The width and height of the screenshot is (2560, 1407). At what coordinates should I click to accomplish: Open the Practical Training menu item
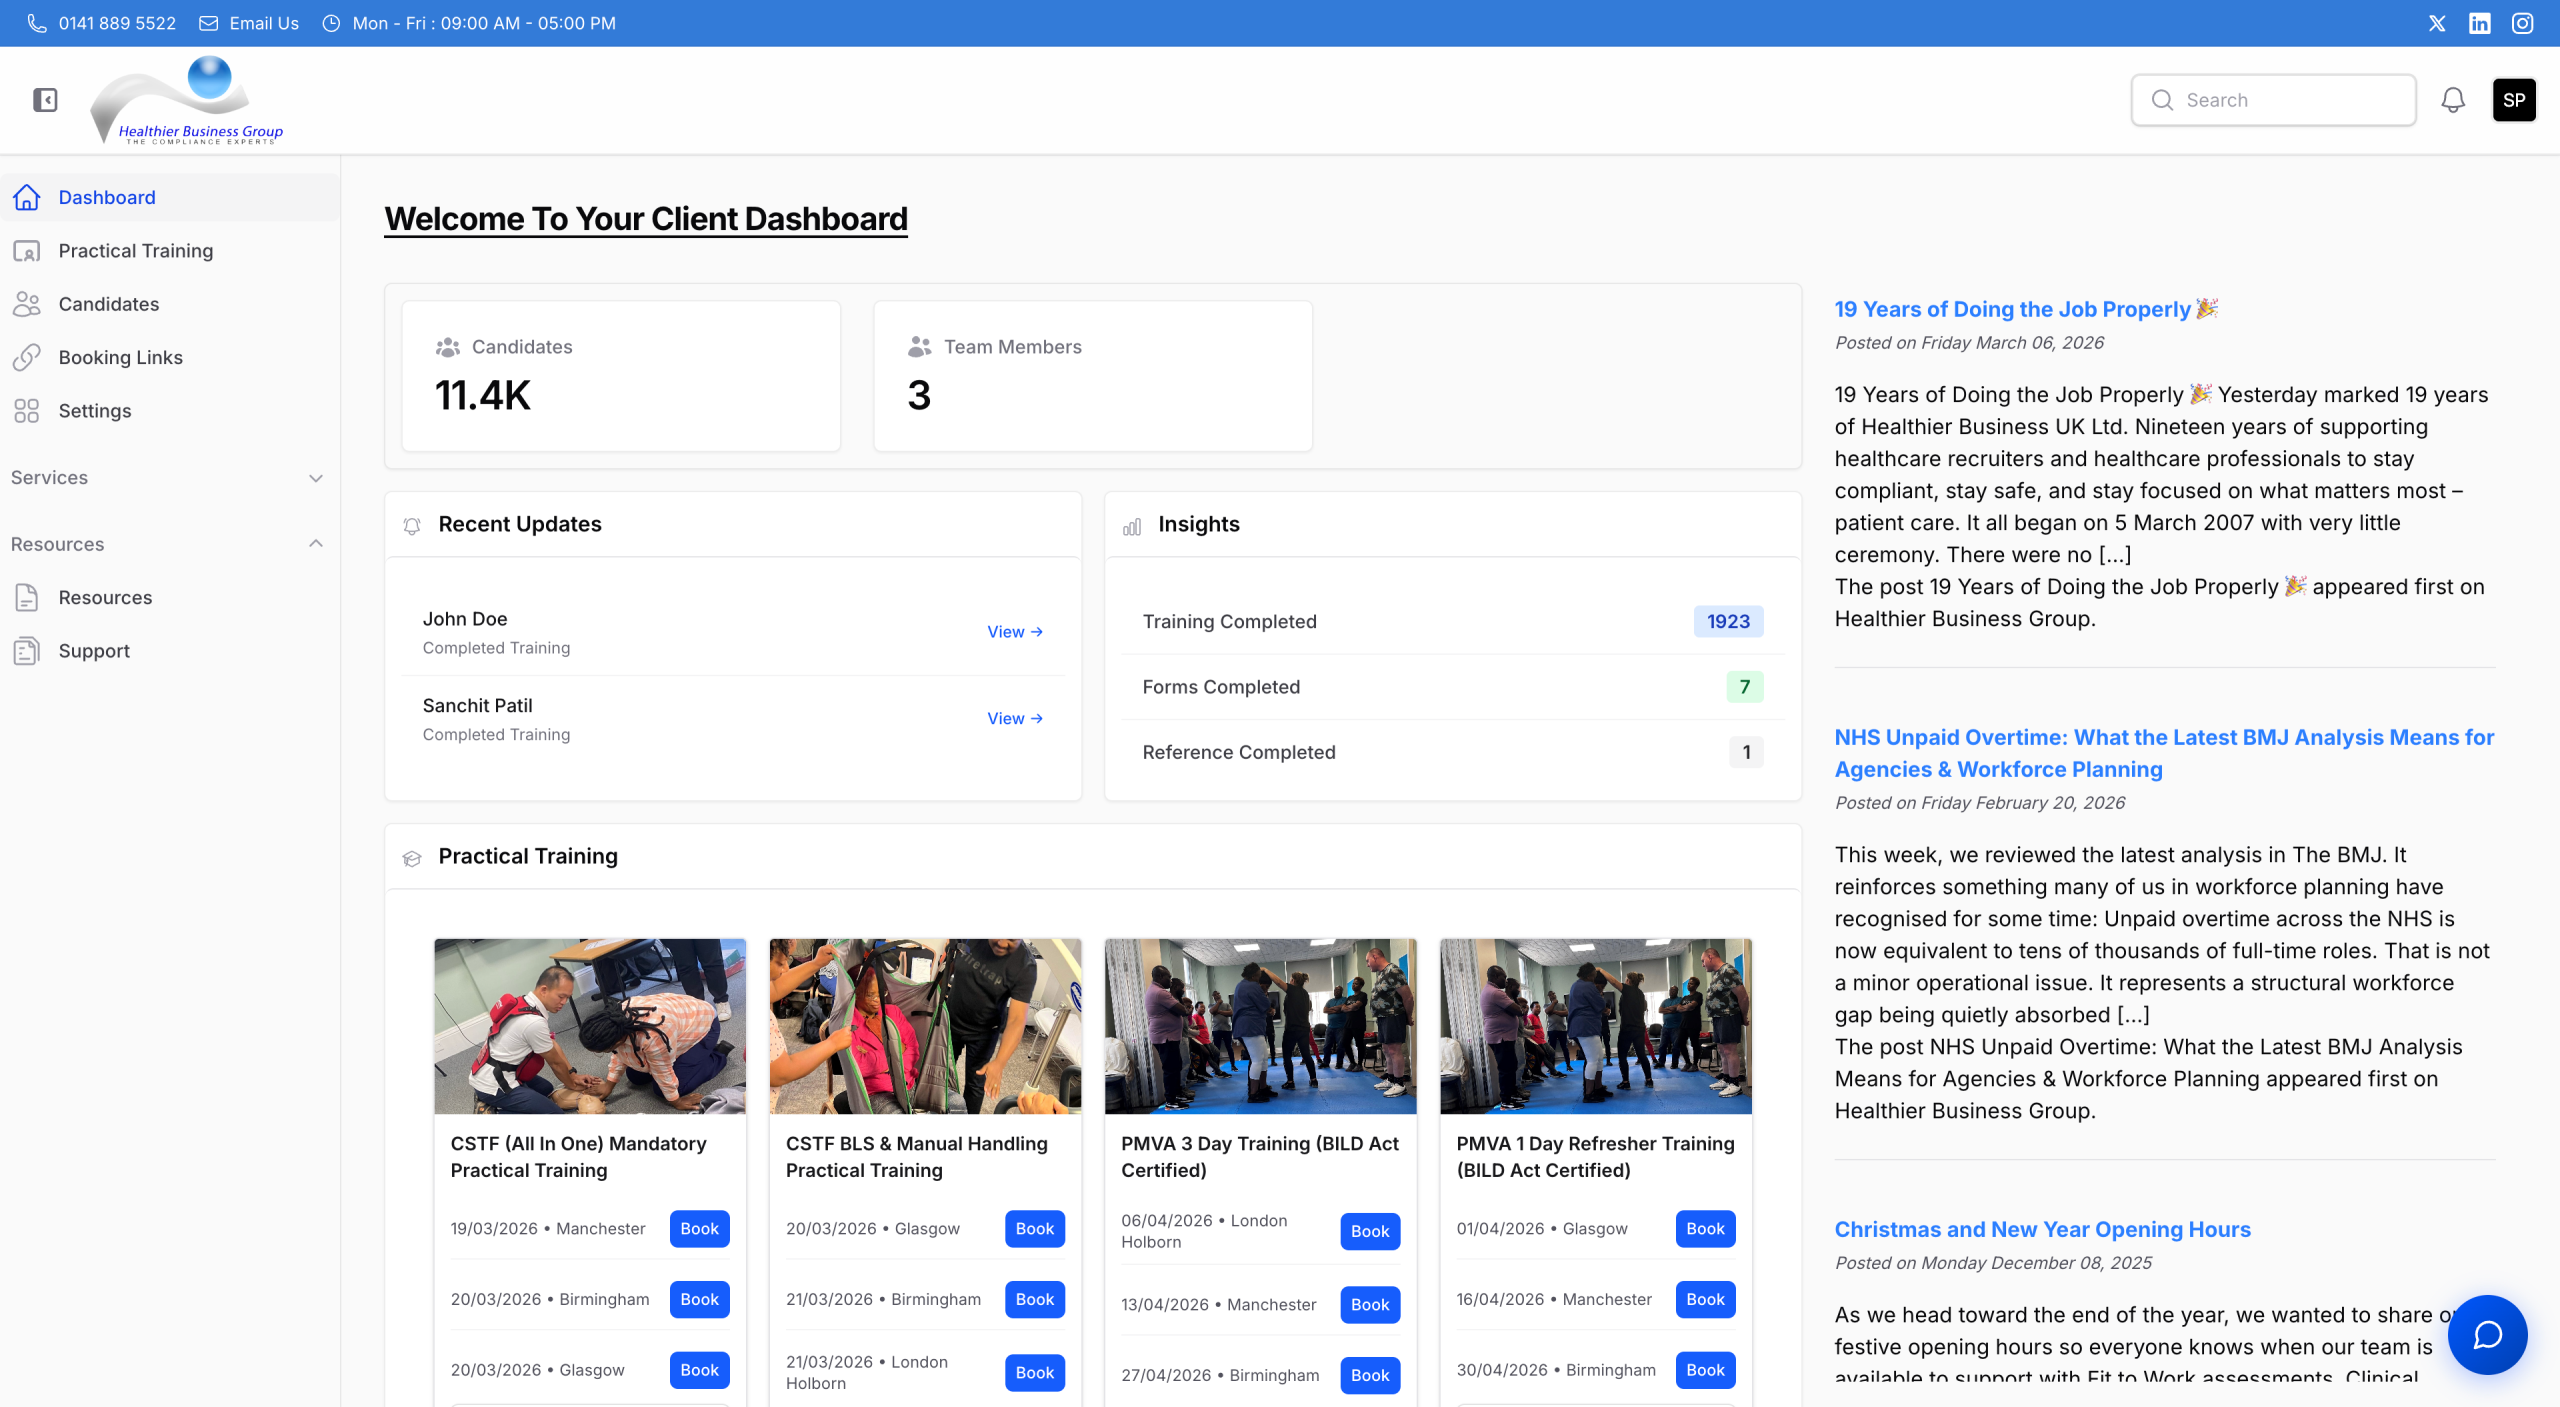135,250
